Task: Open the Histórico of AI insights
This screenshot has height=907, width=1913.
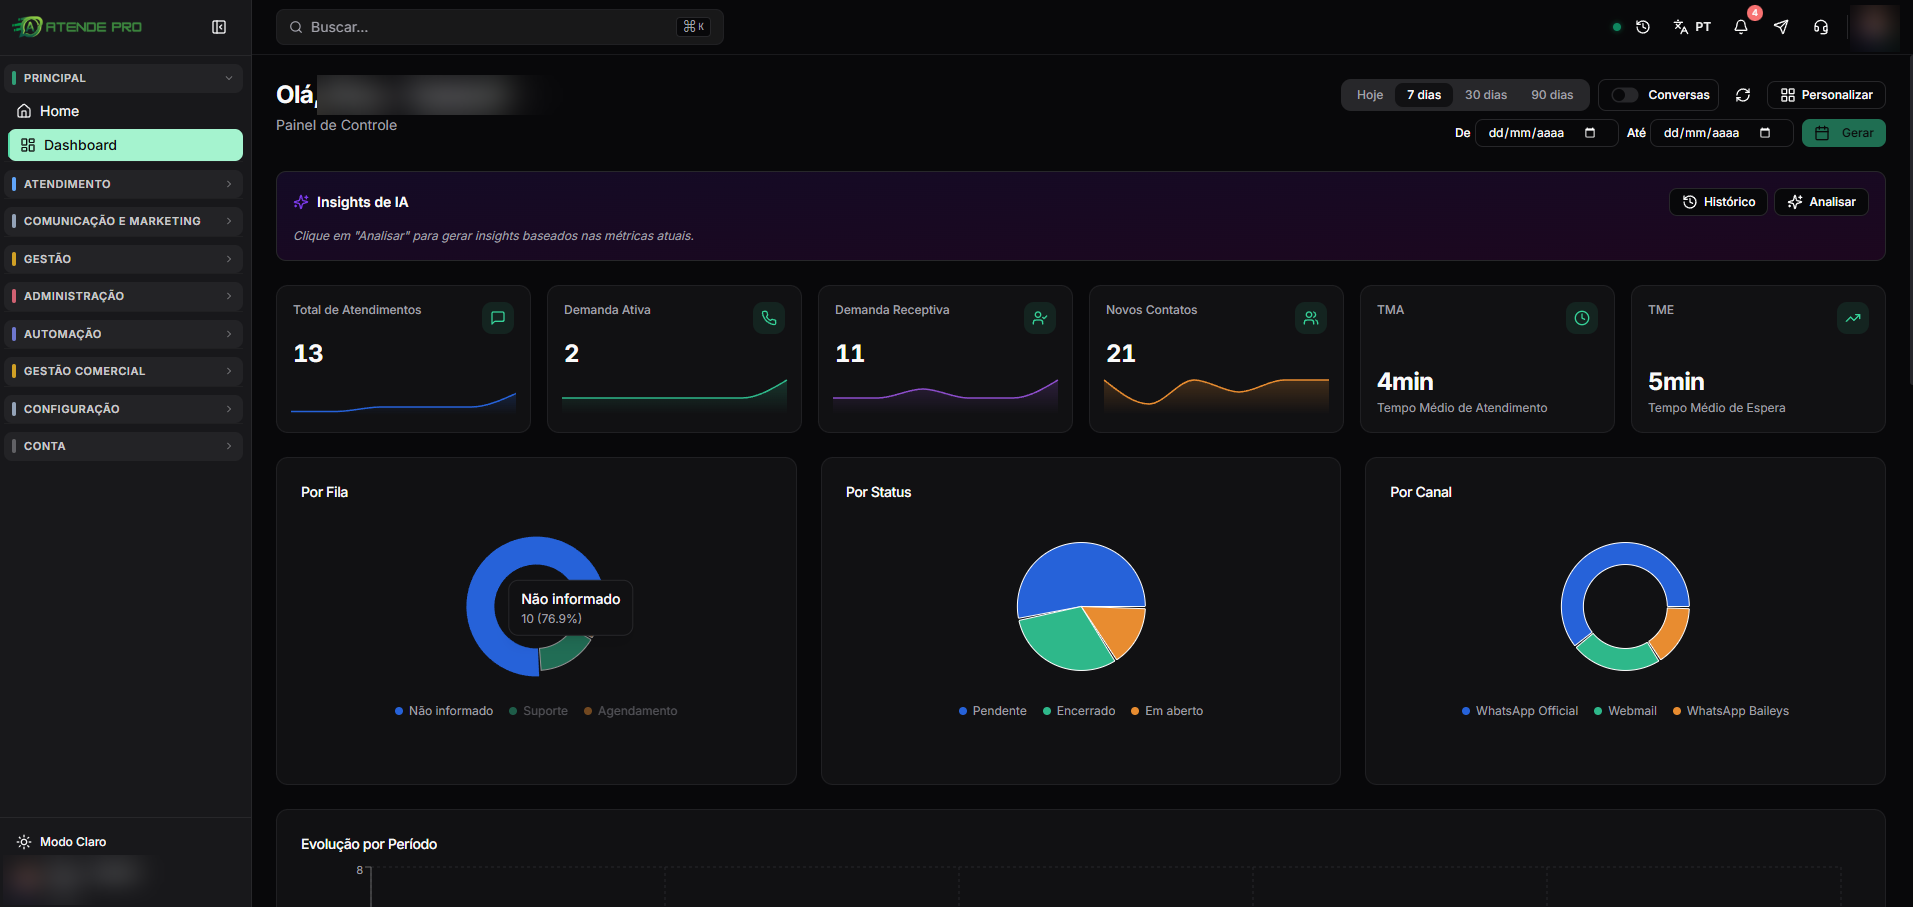Action: pyautogui.click(x=1719, y=202)
